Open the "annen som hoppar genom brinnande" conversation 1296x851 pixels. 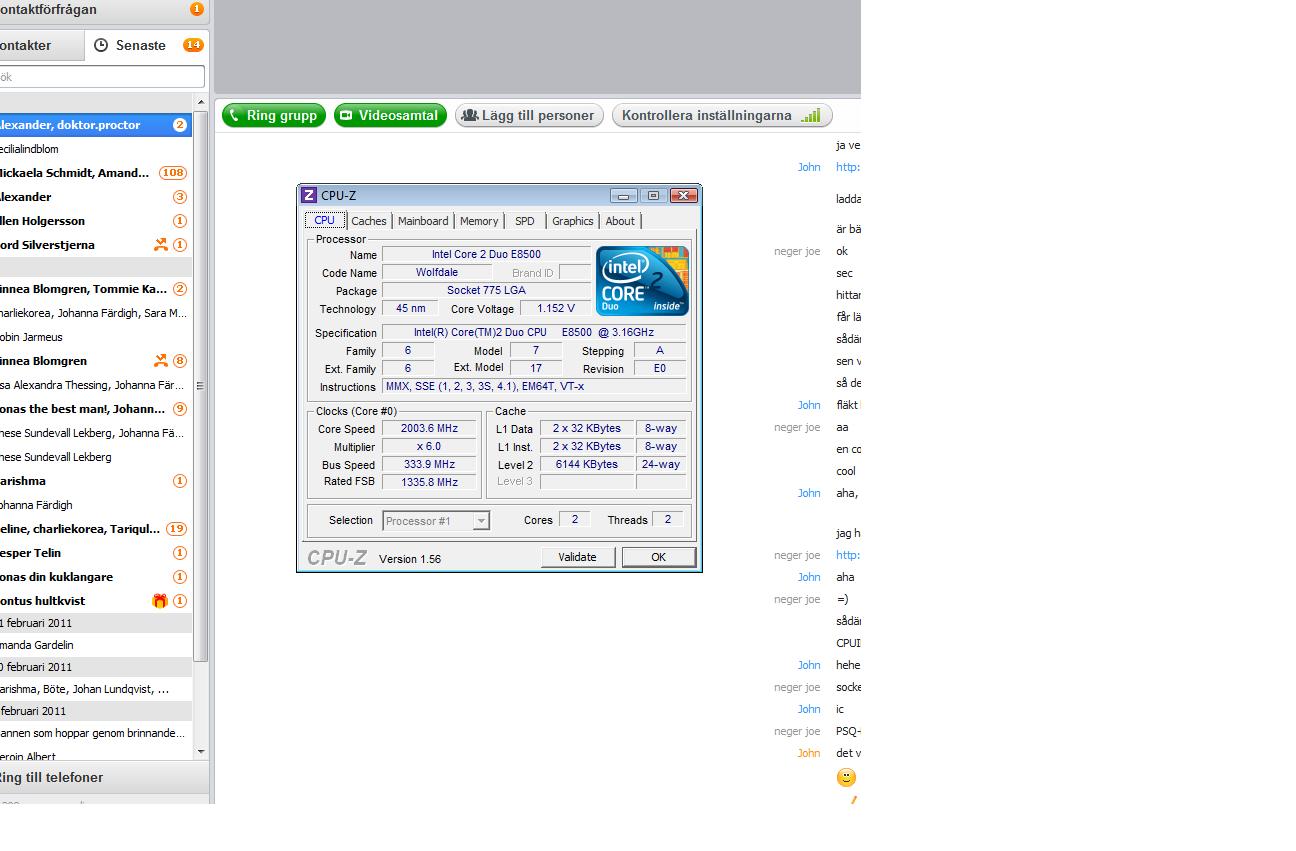[x=96, y=733]
